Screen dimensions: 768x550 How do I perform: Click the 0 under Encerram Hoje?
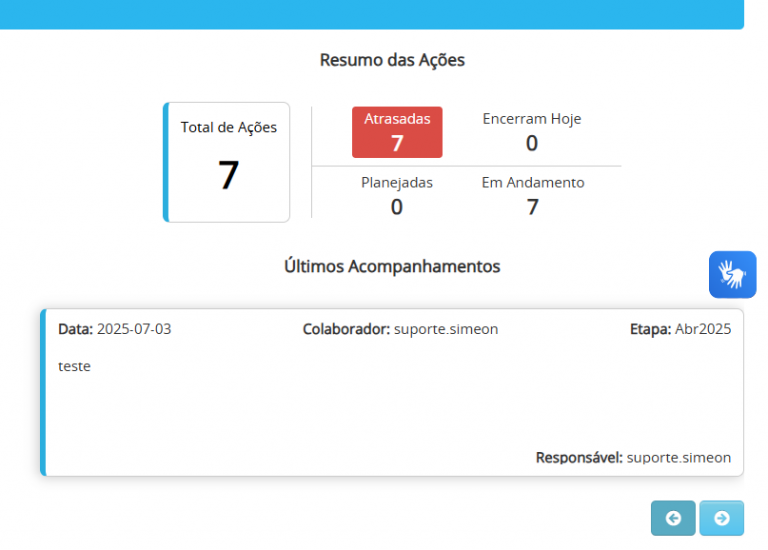pyautogui.click(x=531, y=143)
